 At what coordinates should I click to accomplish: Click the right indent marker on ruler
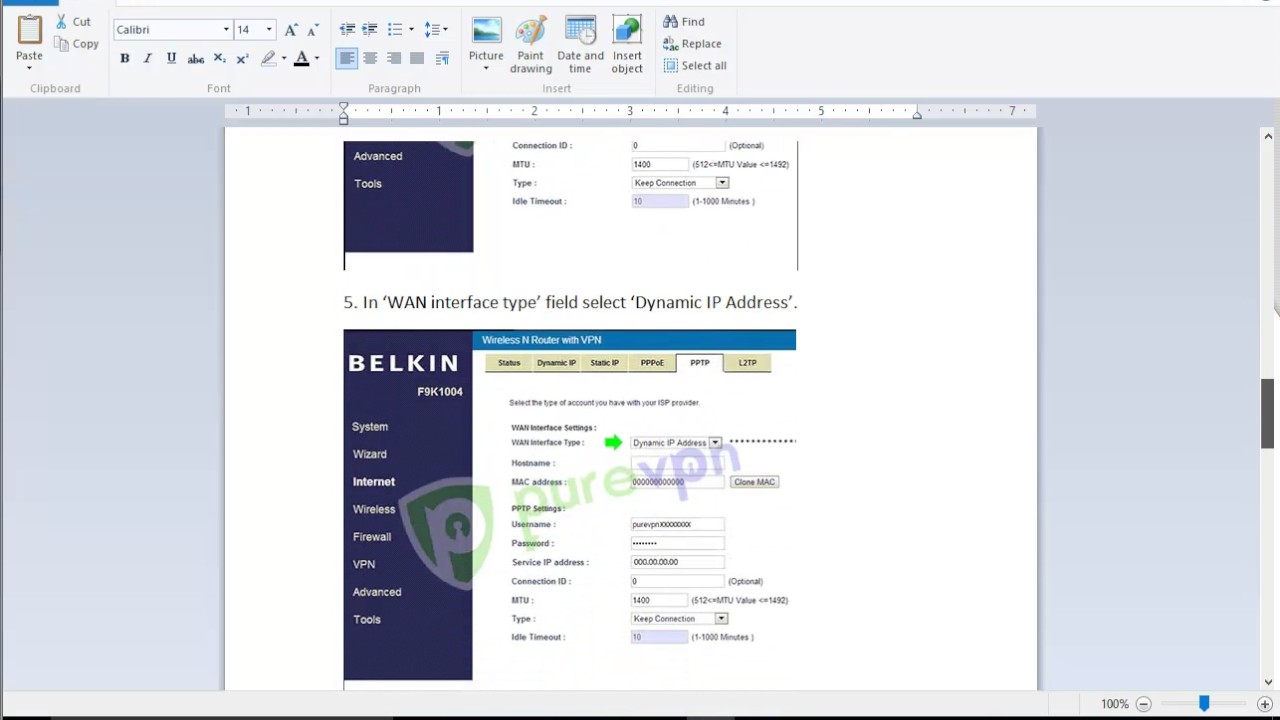917,116
